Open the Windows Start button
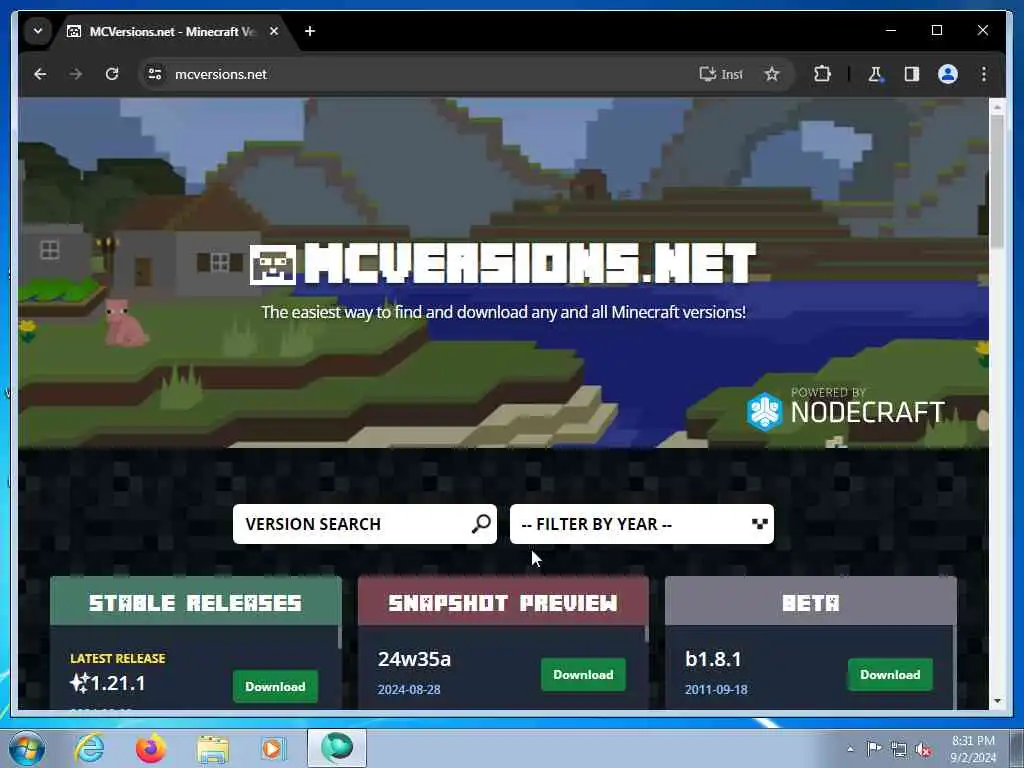 (x=27, y=748)
